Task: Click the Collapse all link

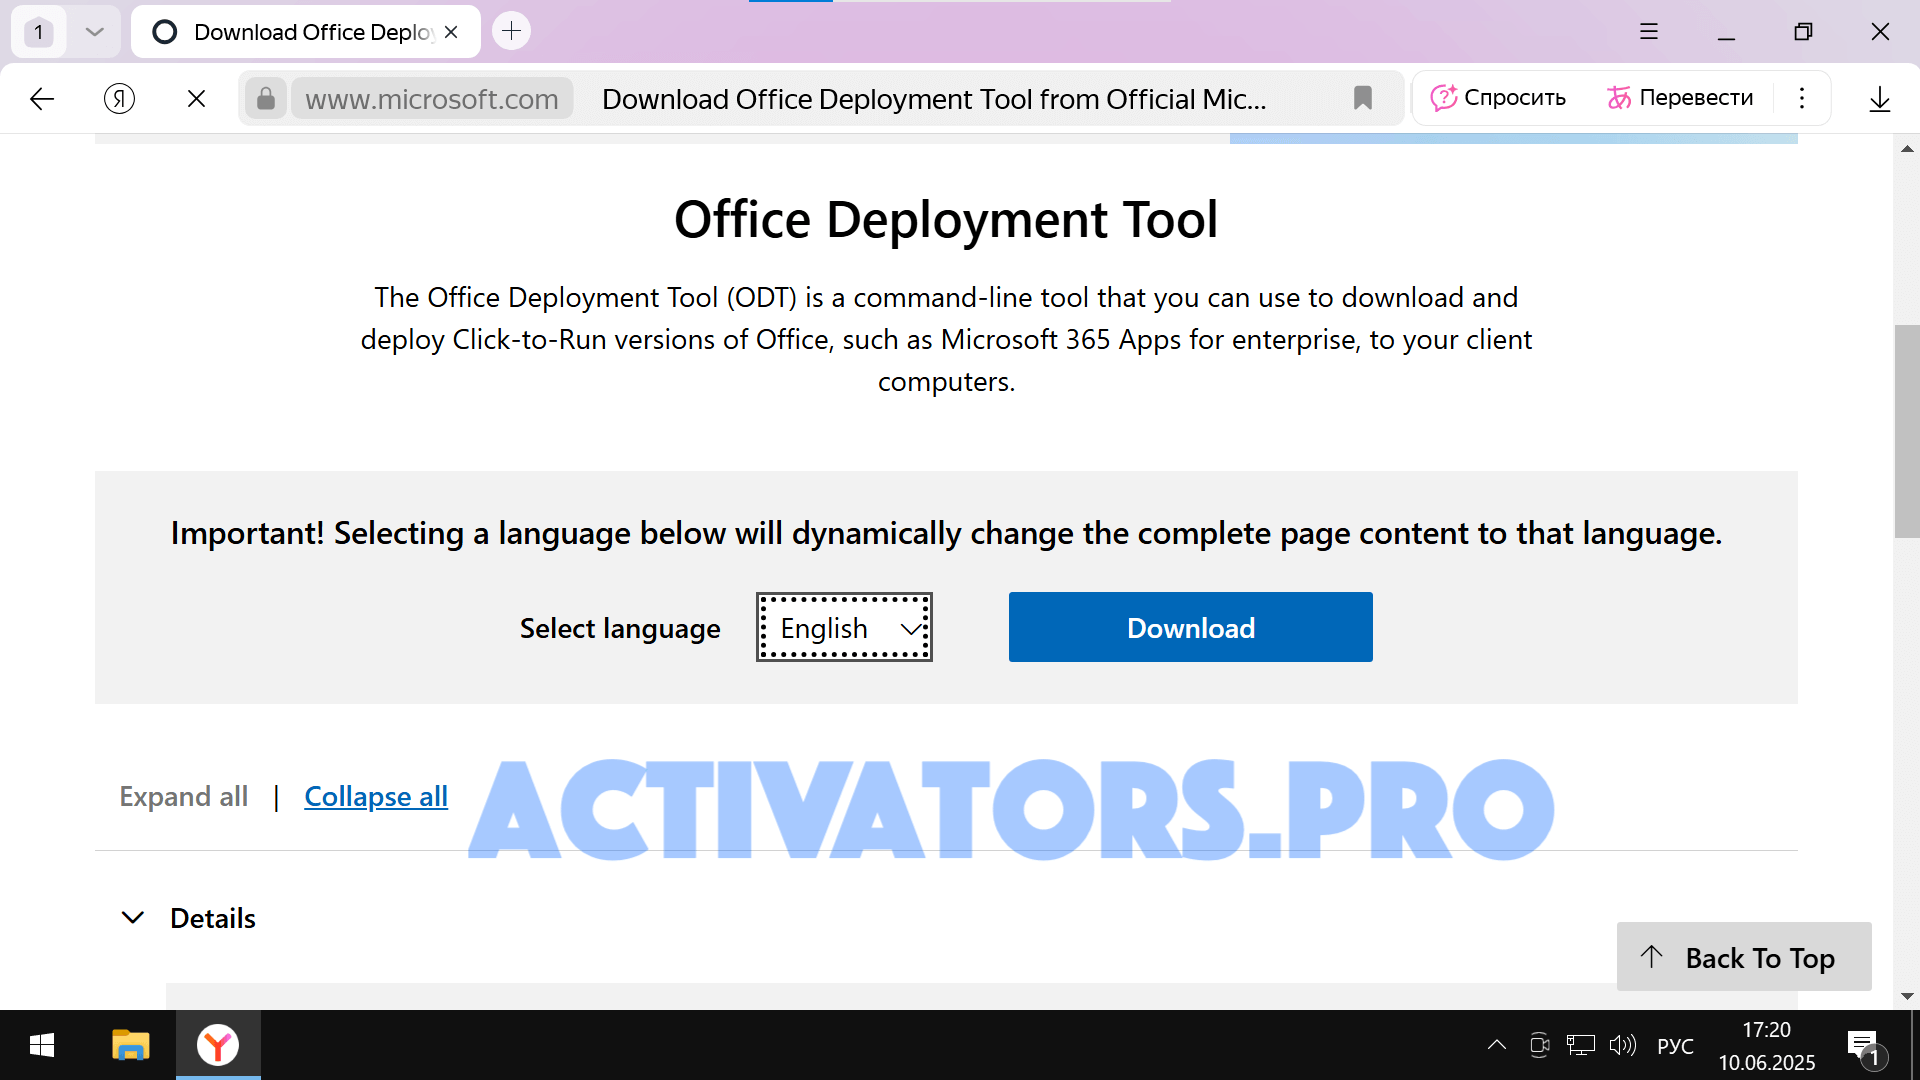Action: coord(376,797)
